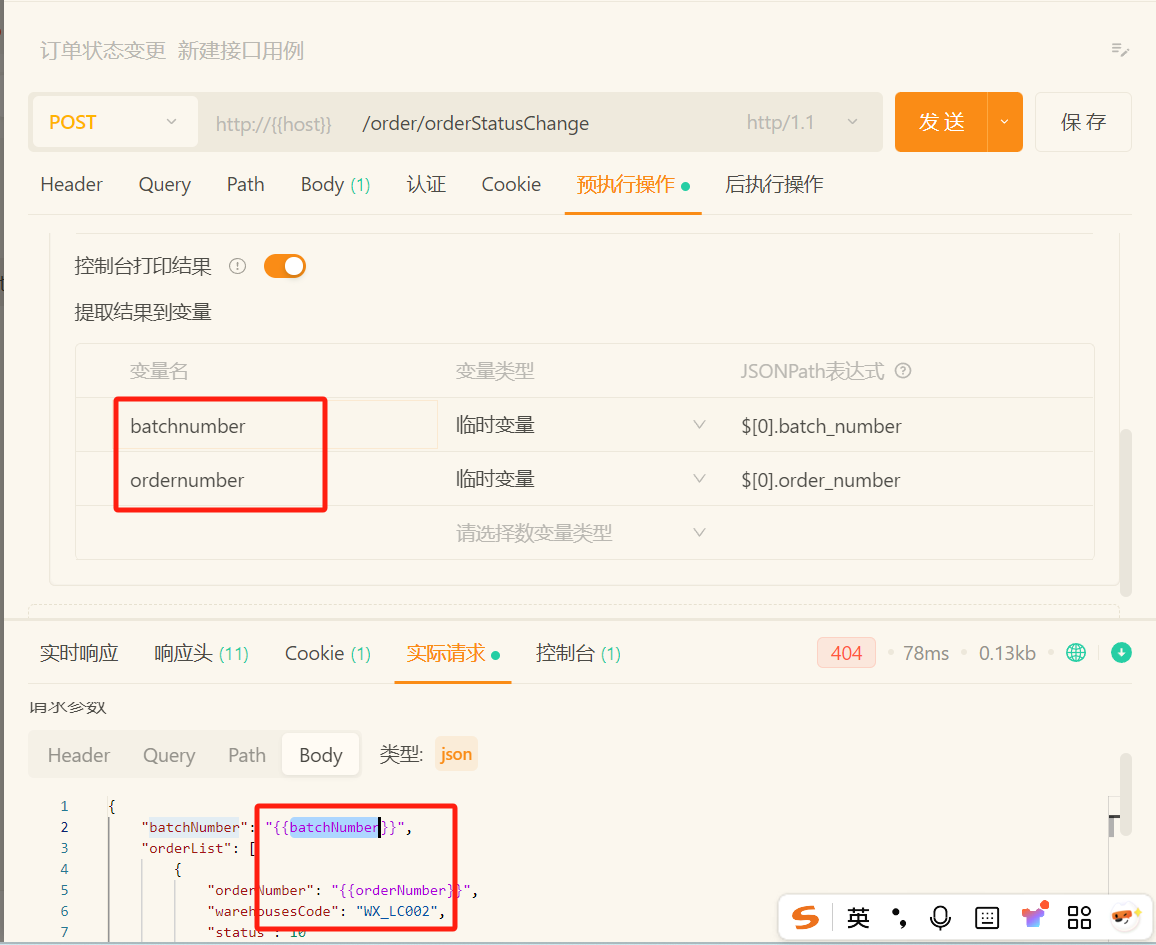Click the "WX_LC002" warehouse code value

click(397, 911)
